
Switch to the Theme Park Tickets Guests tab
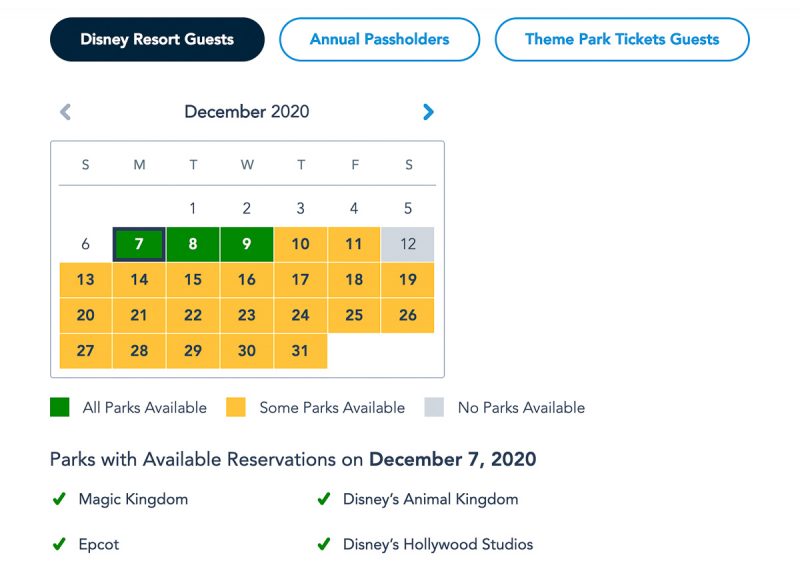622,39
